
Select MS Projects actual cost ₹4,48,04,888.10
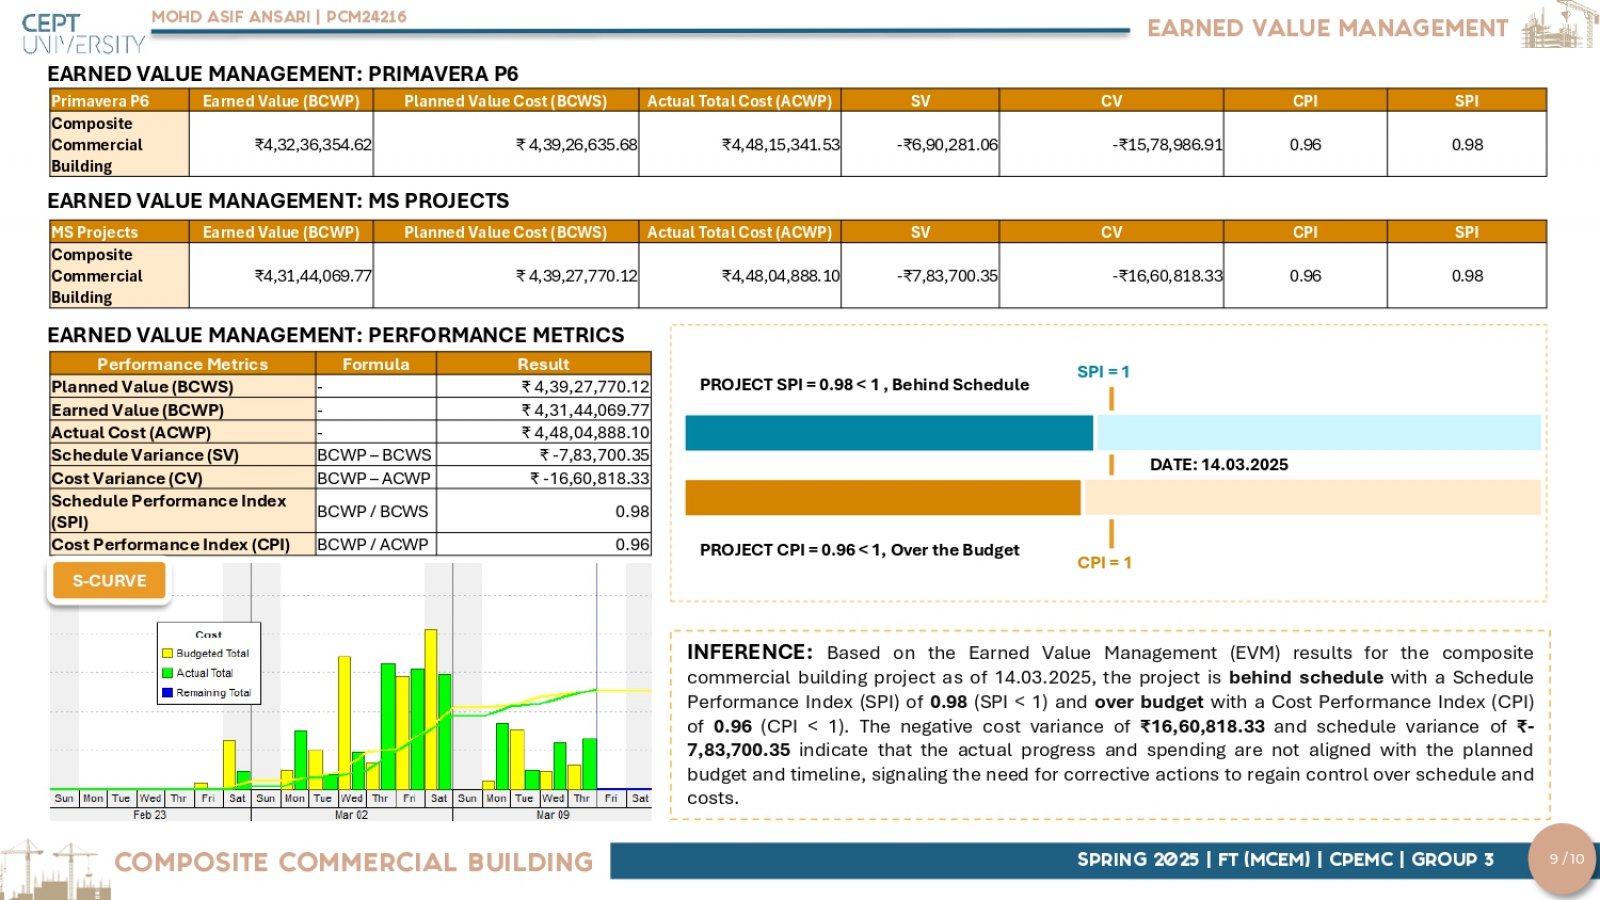(781, 276)
